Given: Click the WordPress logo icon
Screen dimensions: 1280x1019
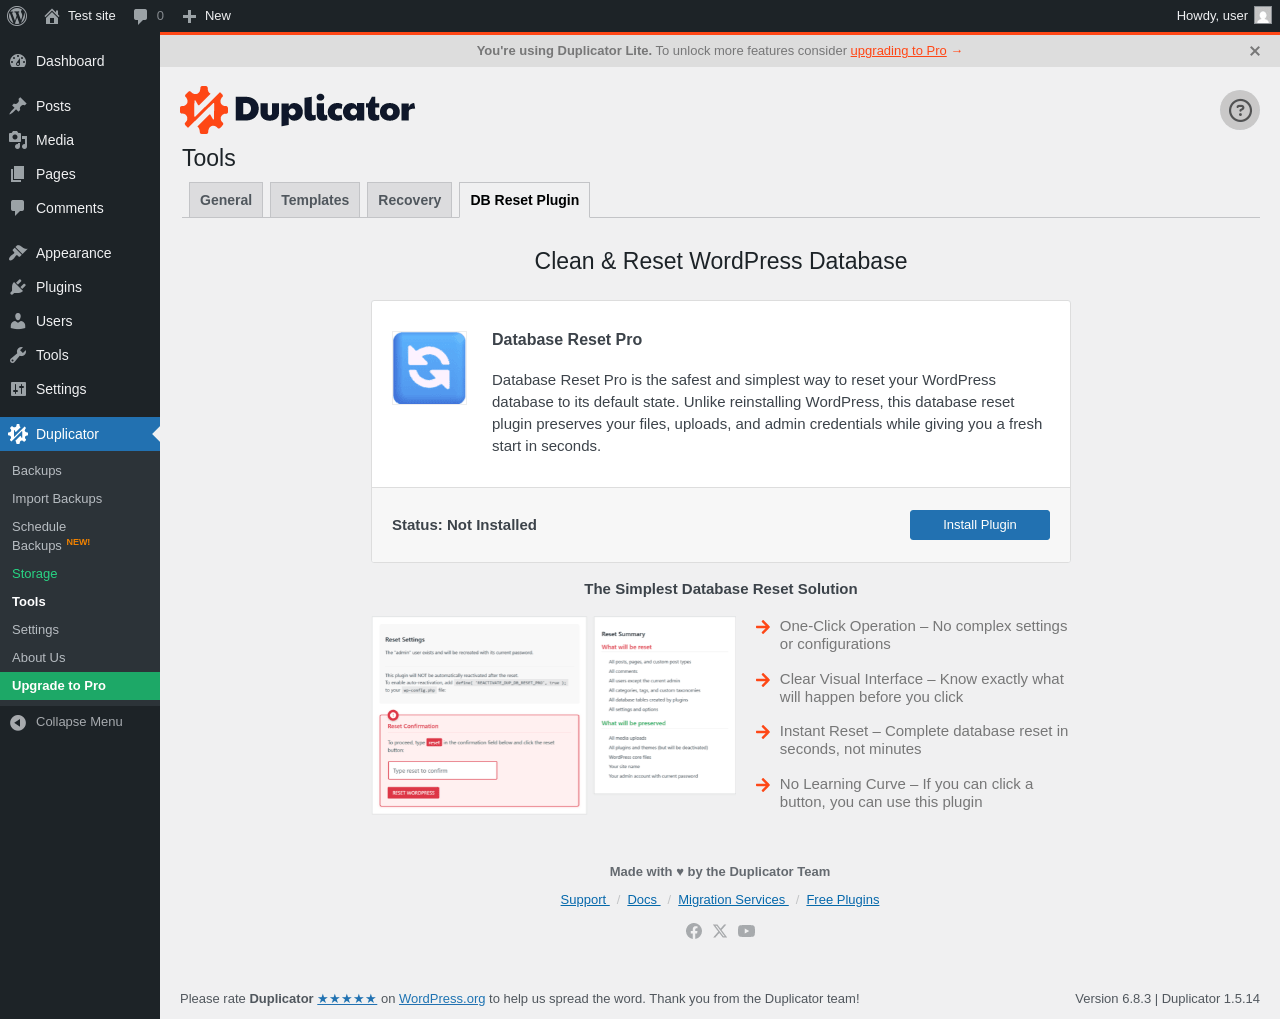Looking at the screenshot, I should (17, 16).
